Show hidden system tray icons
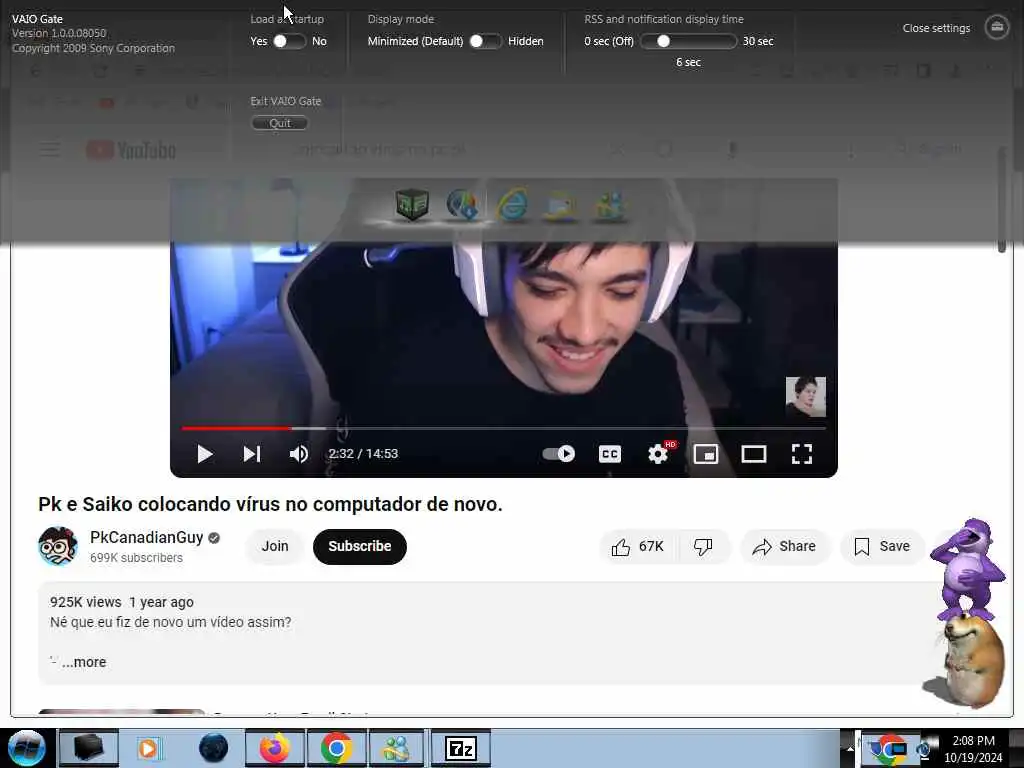Image resolution: width=1024 pixels, height=768 pixels. 850,748
